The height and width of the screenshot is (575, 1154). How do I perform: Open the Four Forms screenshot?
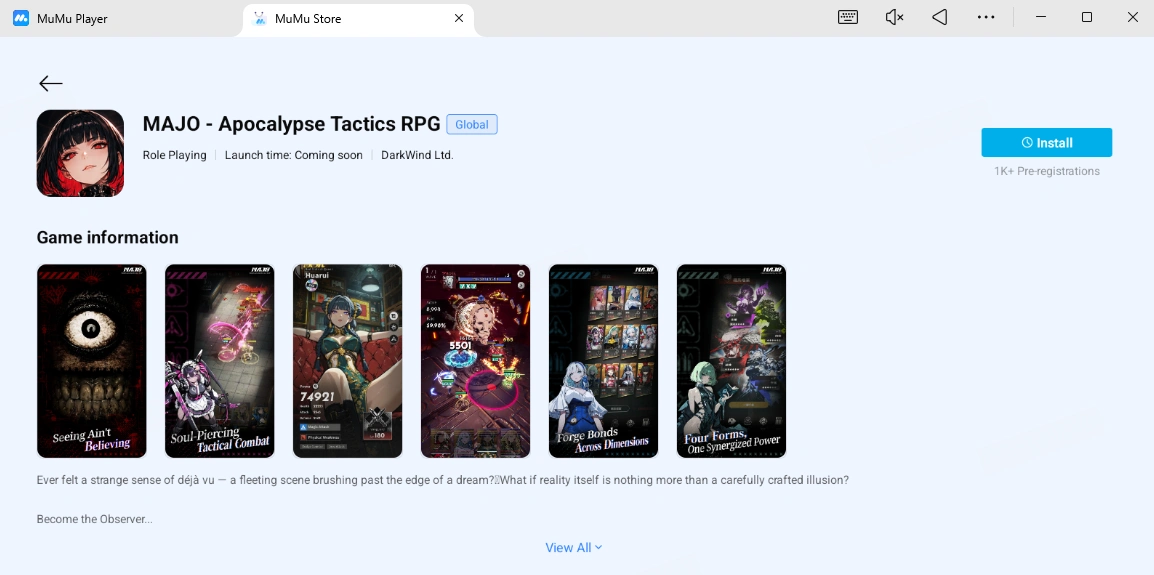[x=732, y=361]
